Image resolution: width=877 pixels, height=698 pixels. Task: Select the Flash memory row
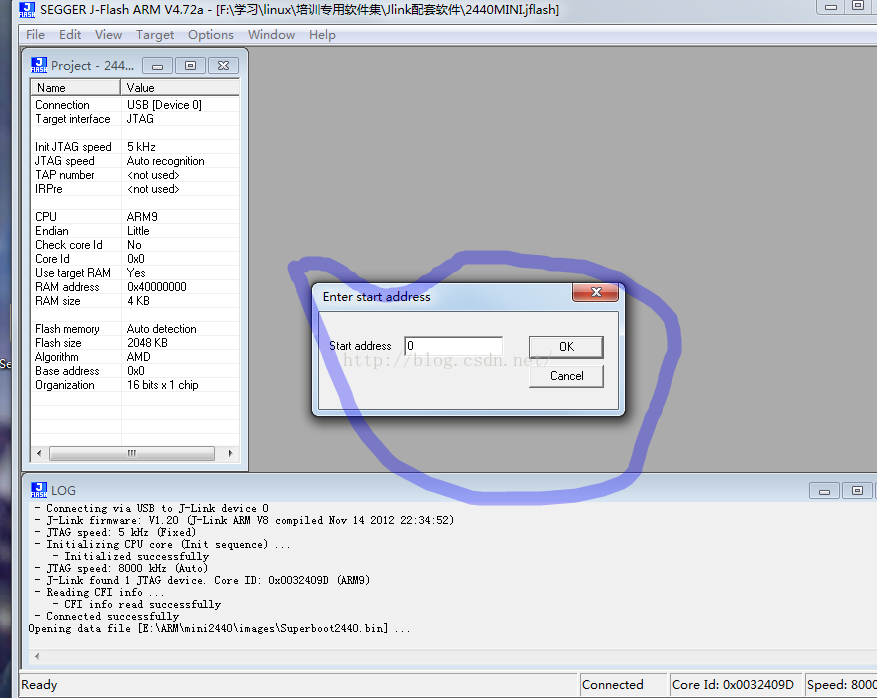[x=135, y=329]
